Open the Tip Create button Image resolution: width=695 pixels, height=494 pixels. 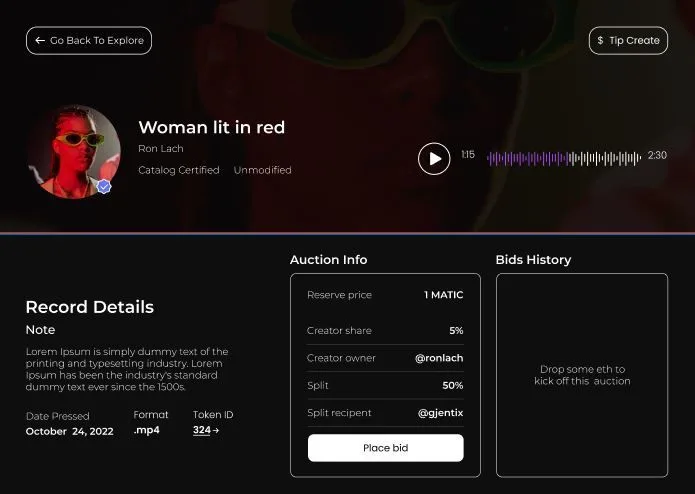click(628, 40)
